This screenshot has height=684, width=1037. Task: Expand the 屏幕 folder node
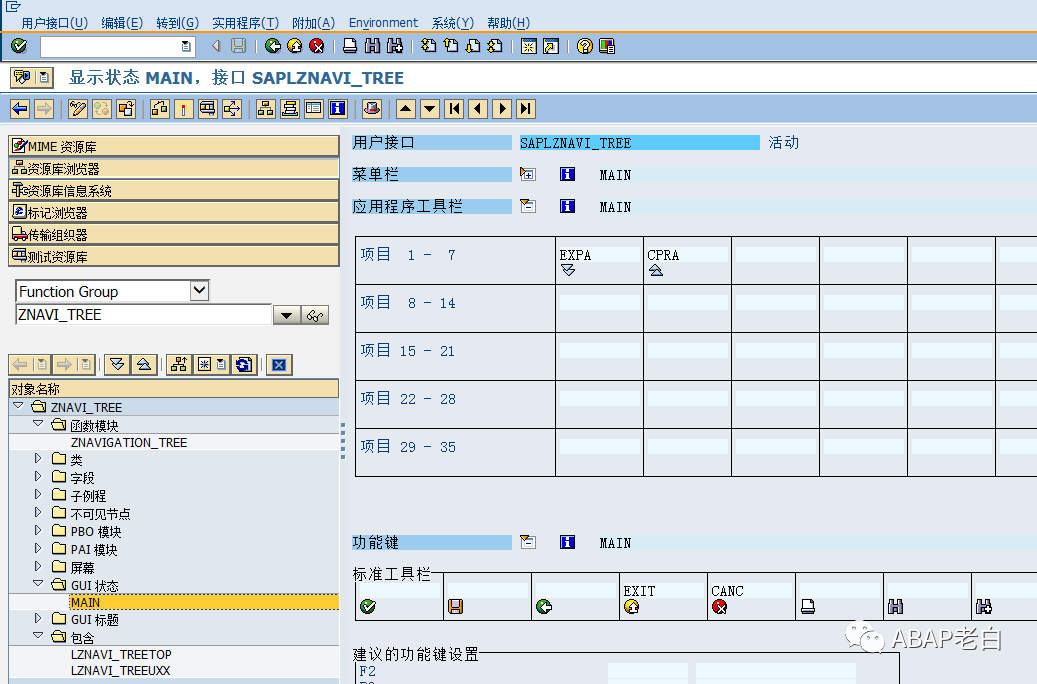tap(38, 566)
